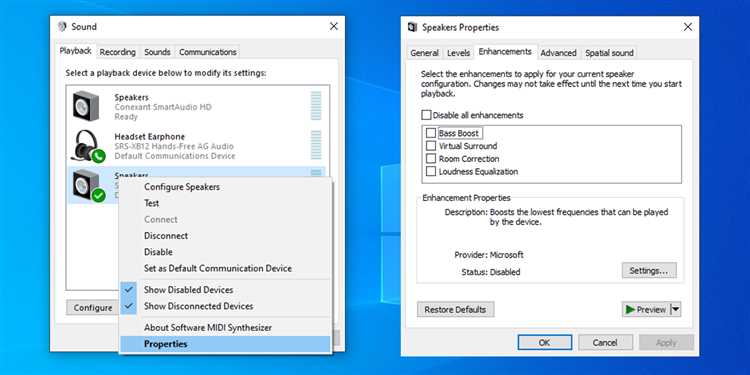Click volume level meter beside Headset Earphone
The width and height of the screenshot is (750, 375).
coord(316,145)
